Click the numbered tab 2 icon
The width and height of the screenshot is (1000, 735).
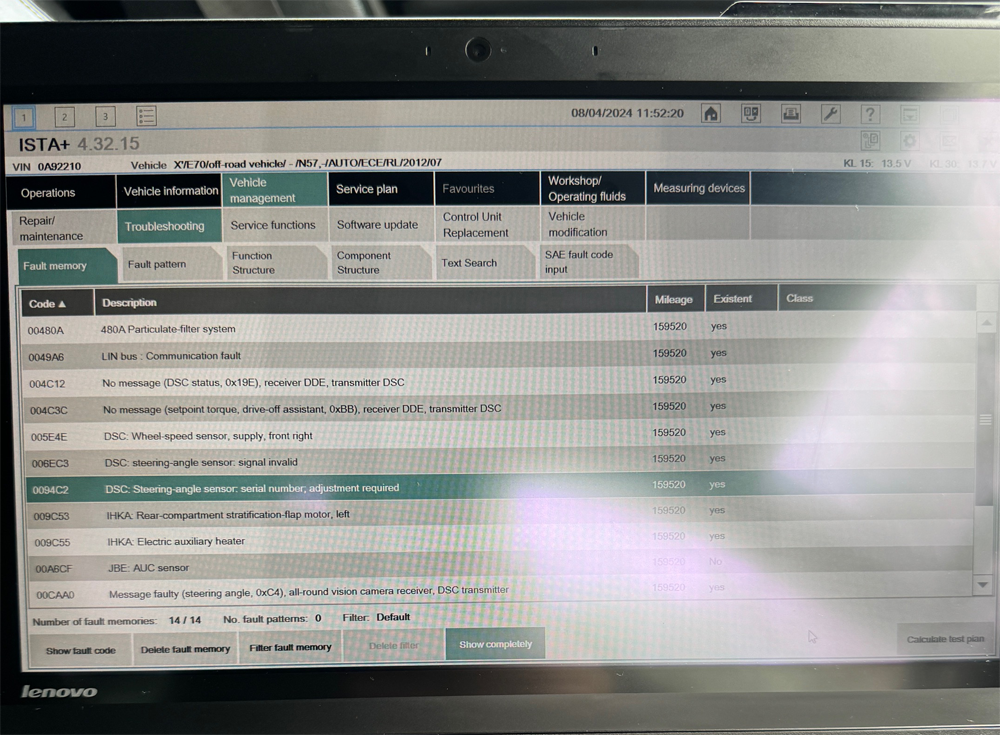[64, 117]
